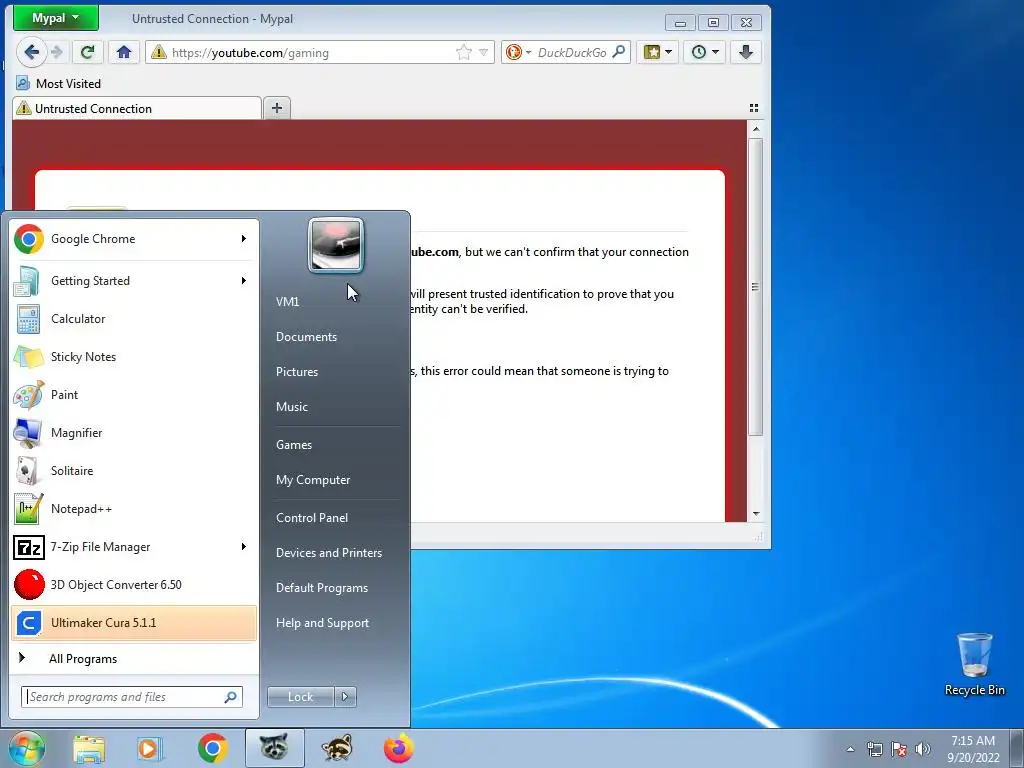Open Sticky Notes from Start menu
Image resolution: width=1024 pixels, height=768 pixels.
[133, 357]
